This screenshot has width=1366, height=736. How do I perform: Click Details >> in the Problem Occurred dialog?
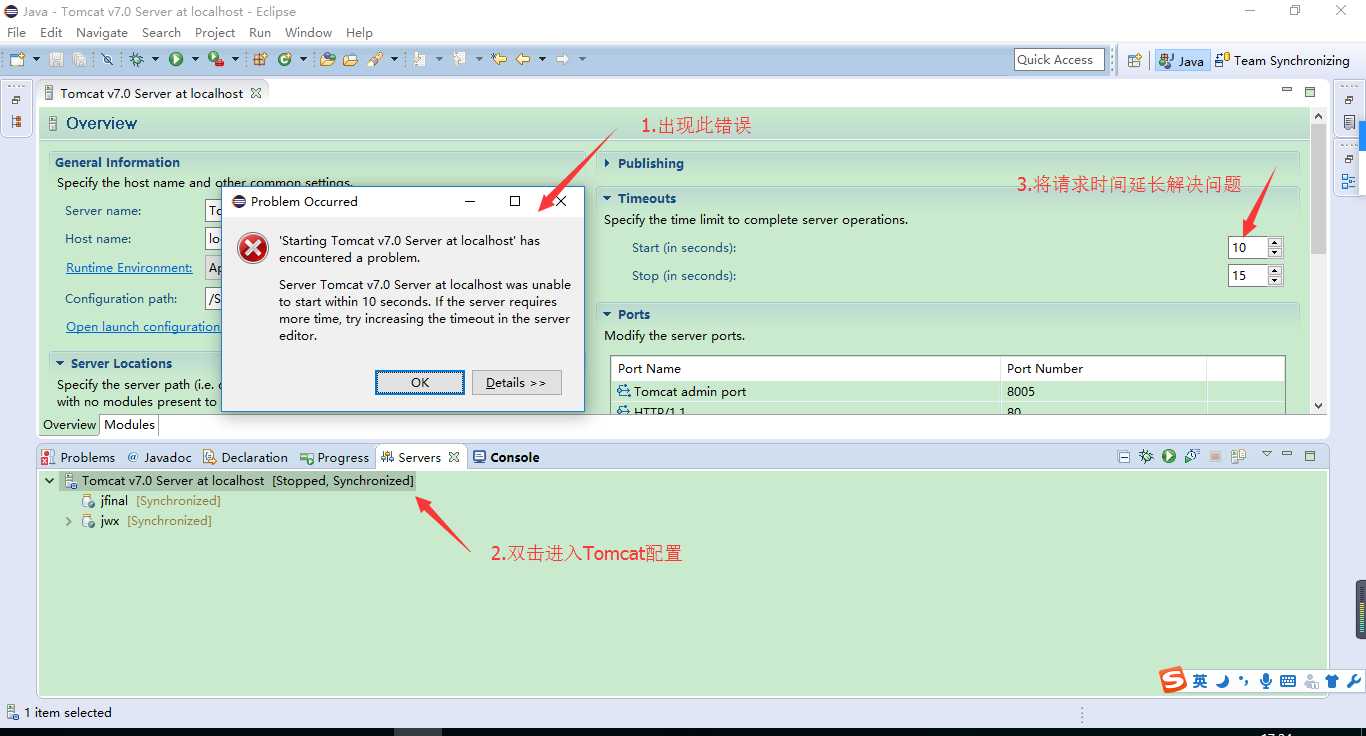click(516, 383)
